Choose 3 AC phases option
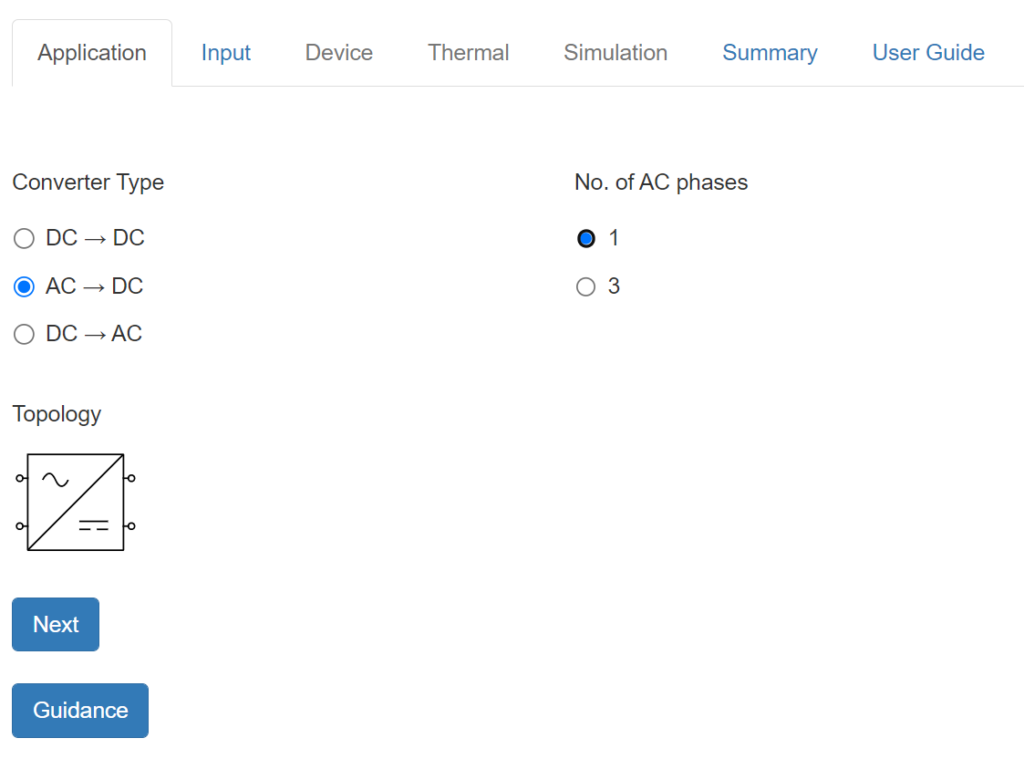This screenshot has height=759, width=1024. tap(586, 287)
